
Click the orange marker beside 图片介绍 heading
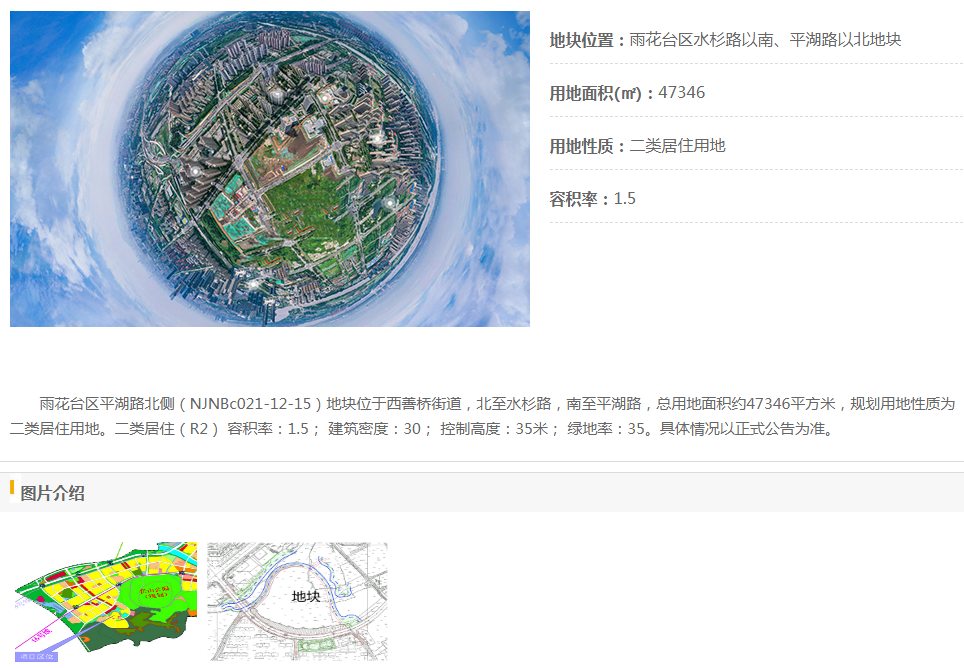tap(12, 488)
